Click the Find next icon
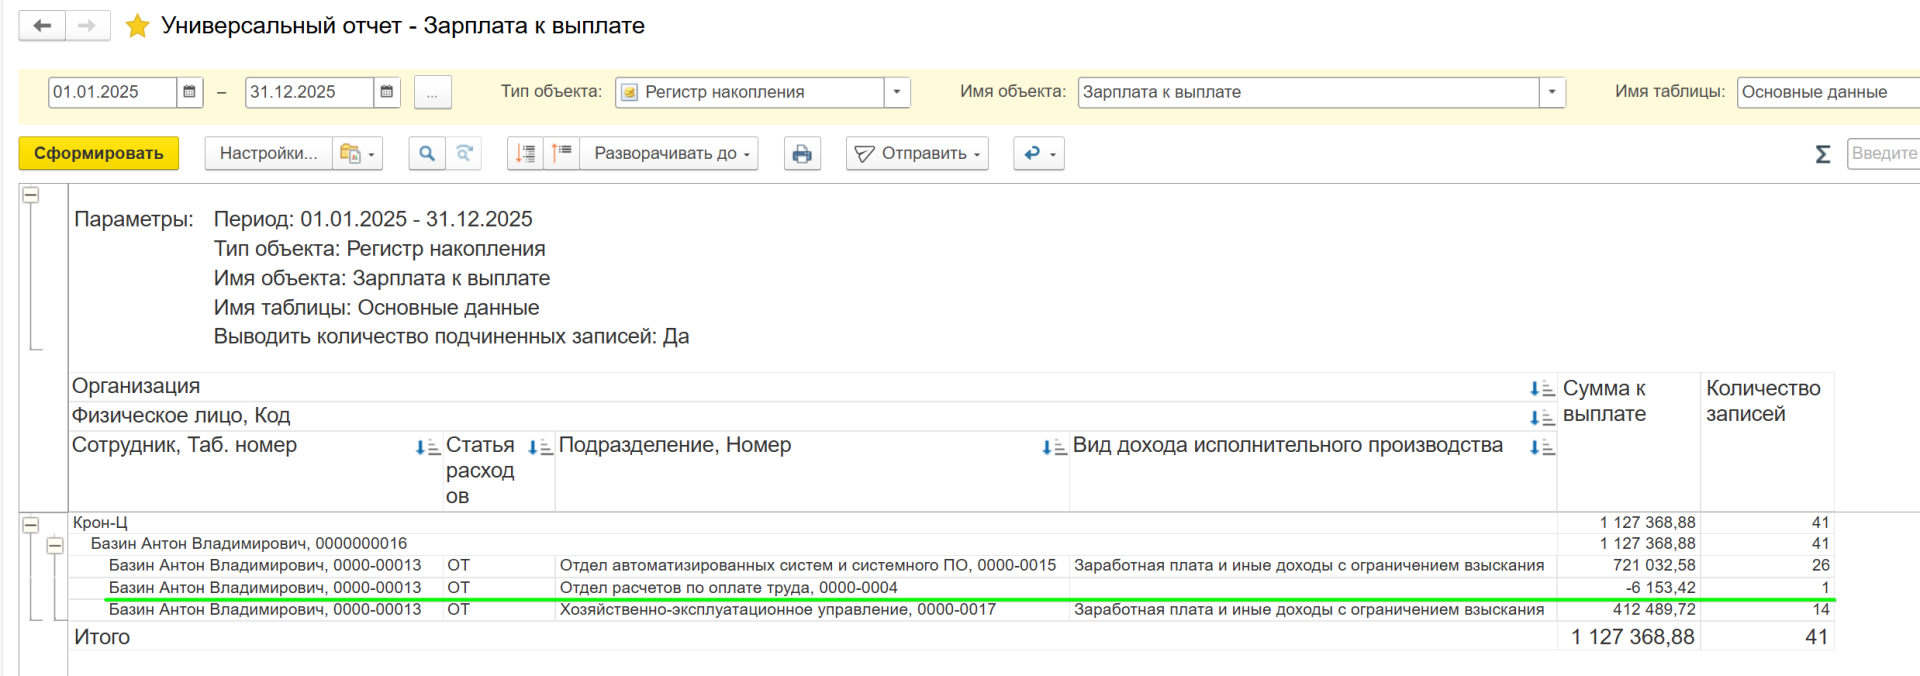This screenshot has height=676, width=1920. [464, 153]
